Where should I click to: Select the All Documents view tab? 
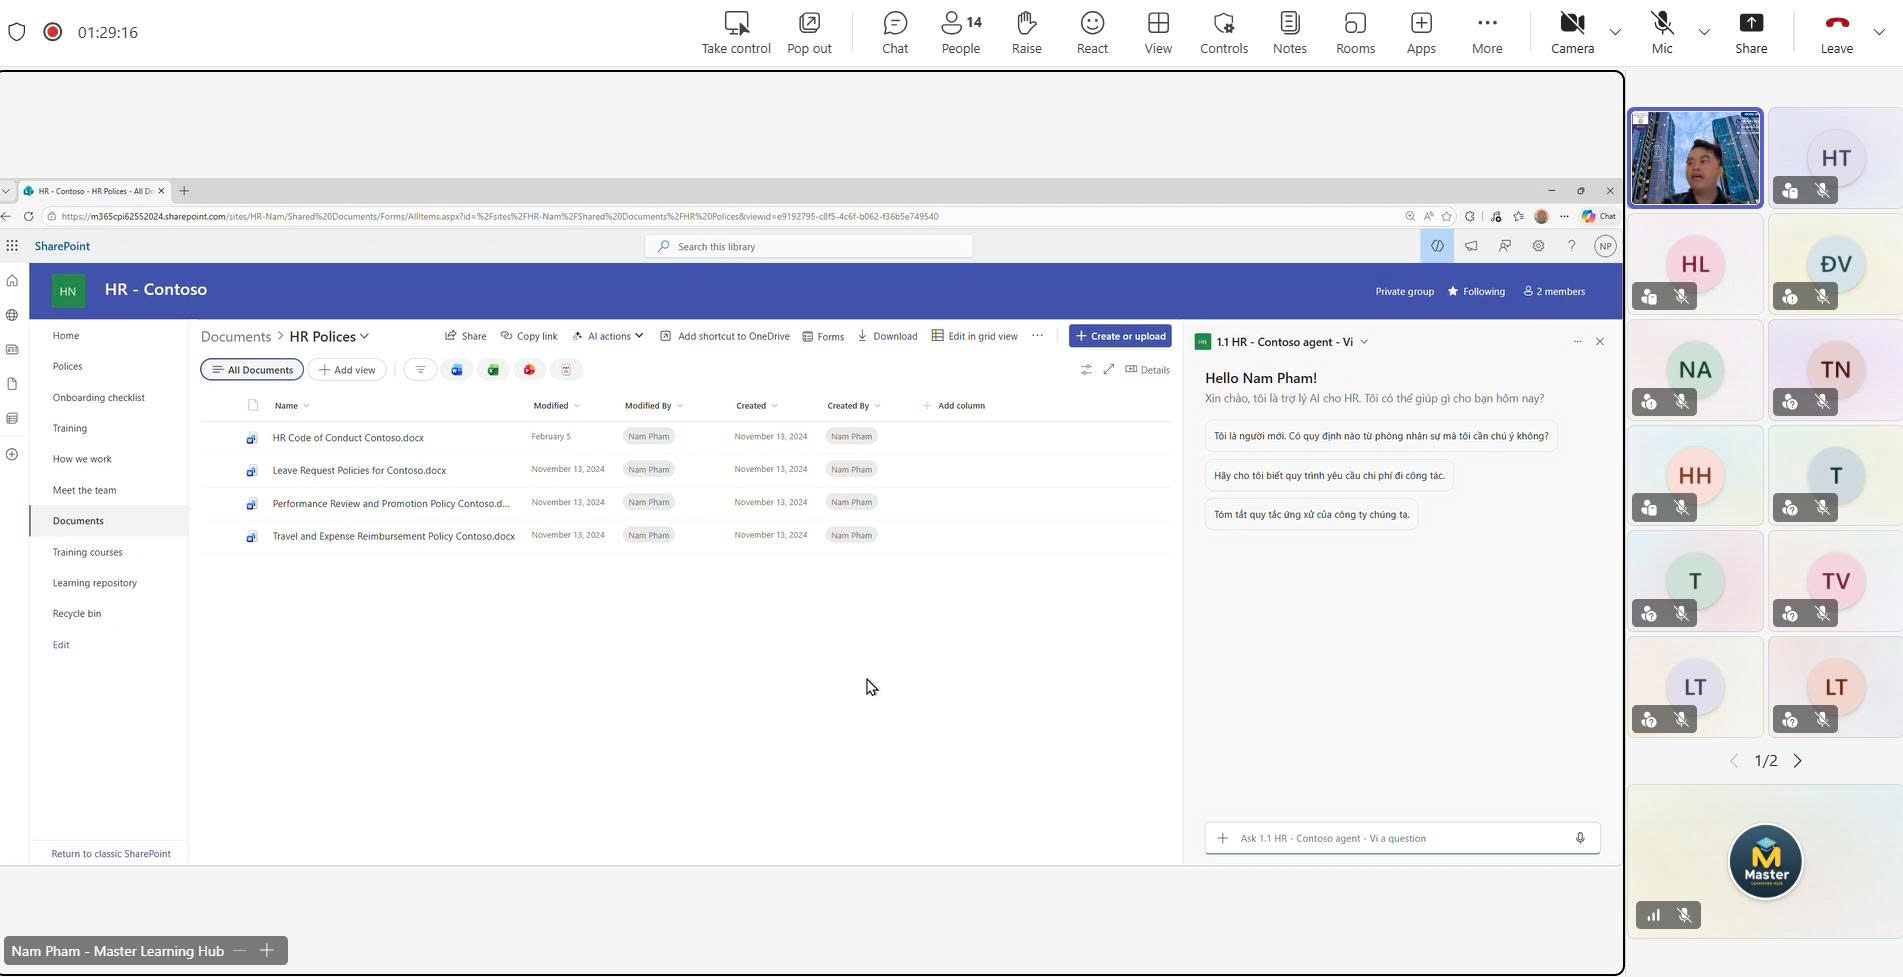click(252, 370)
